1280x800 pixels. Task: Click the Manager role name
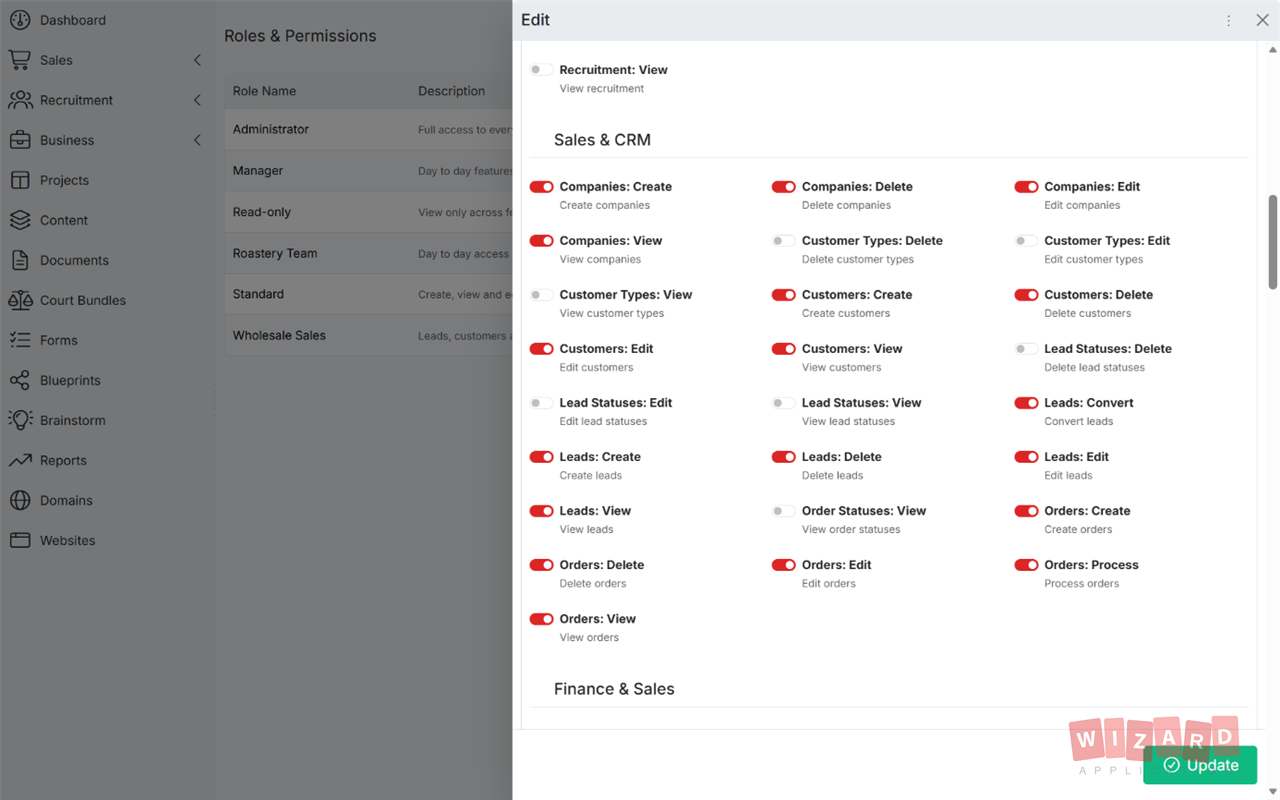coord(258,171)
